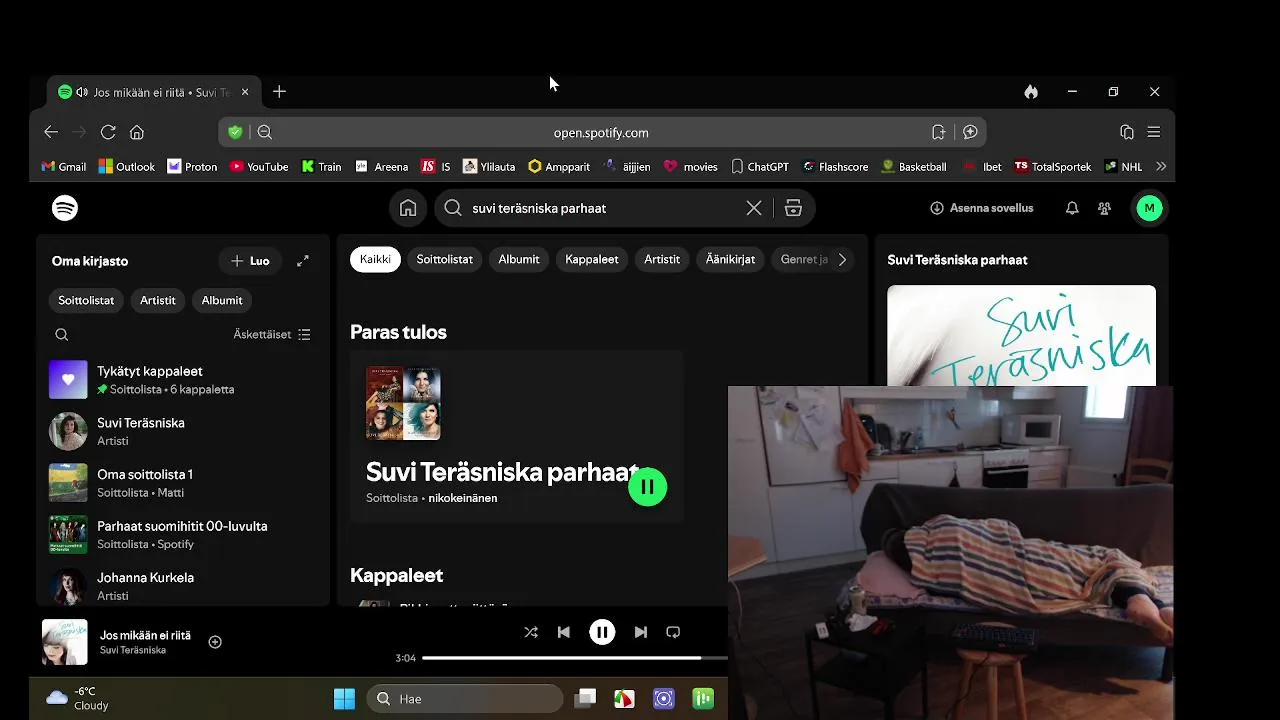Viewport: 1280px width, 720px height.
Task: Open the YouTube bookmark
Action: click(259, 167)
